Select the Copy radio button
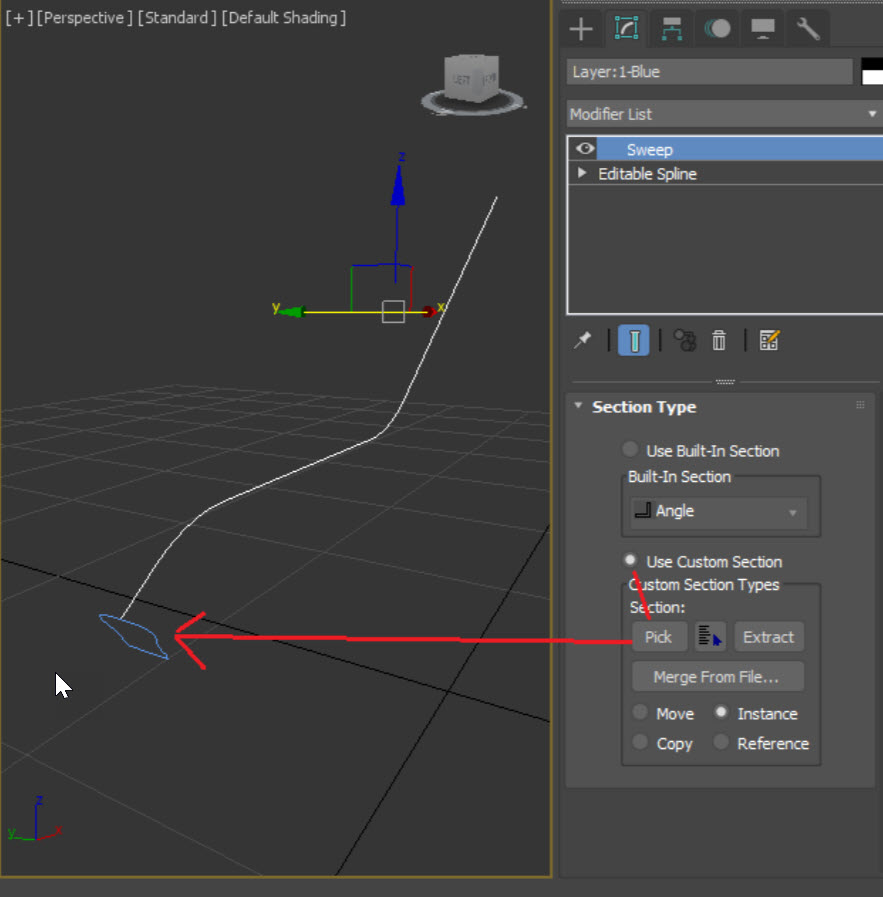 coord(640,743)
